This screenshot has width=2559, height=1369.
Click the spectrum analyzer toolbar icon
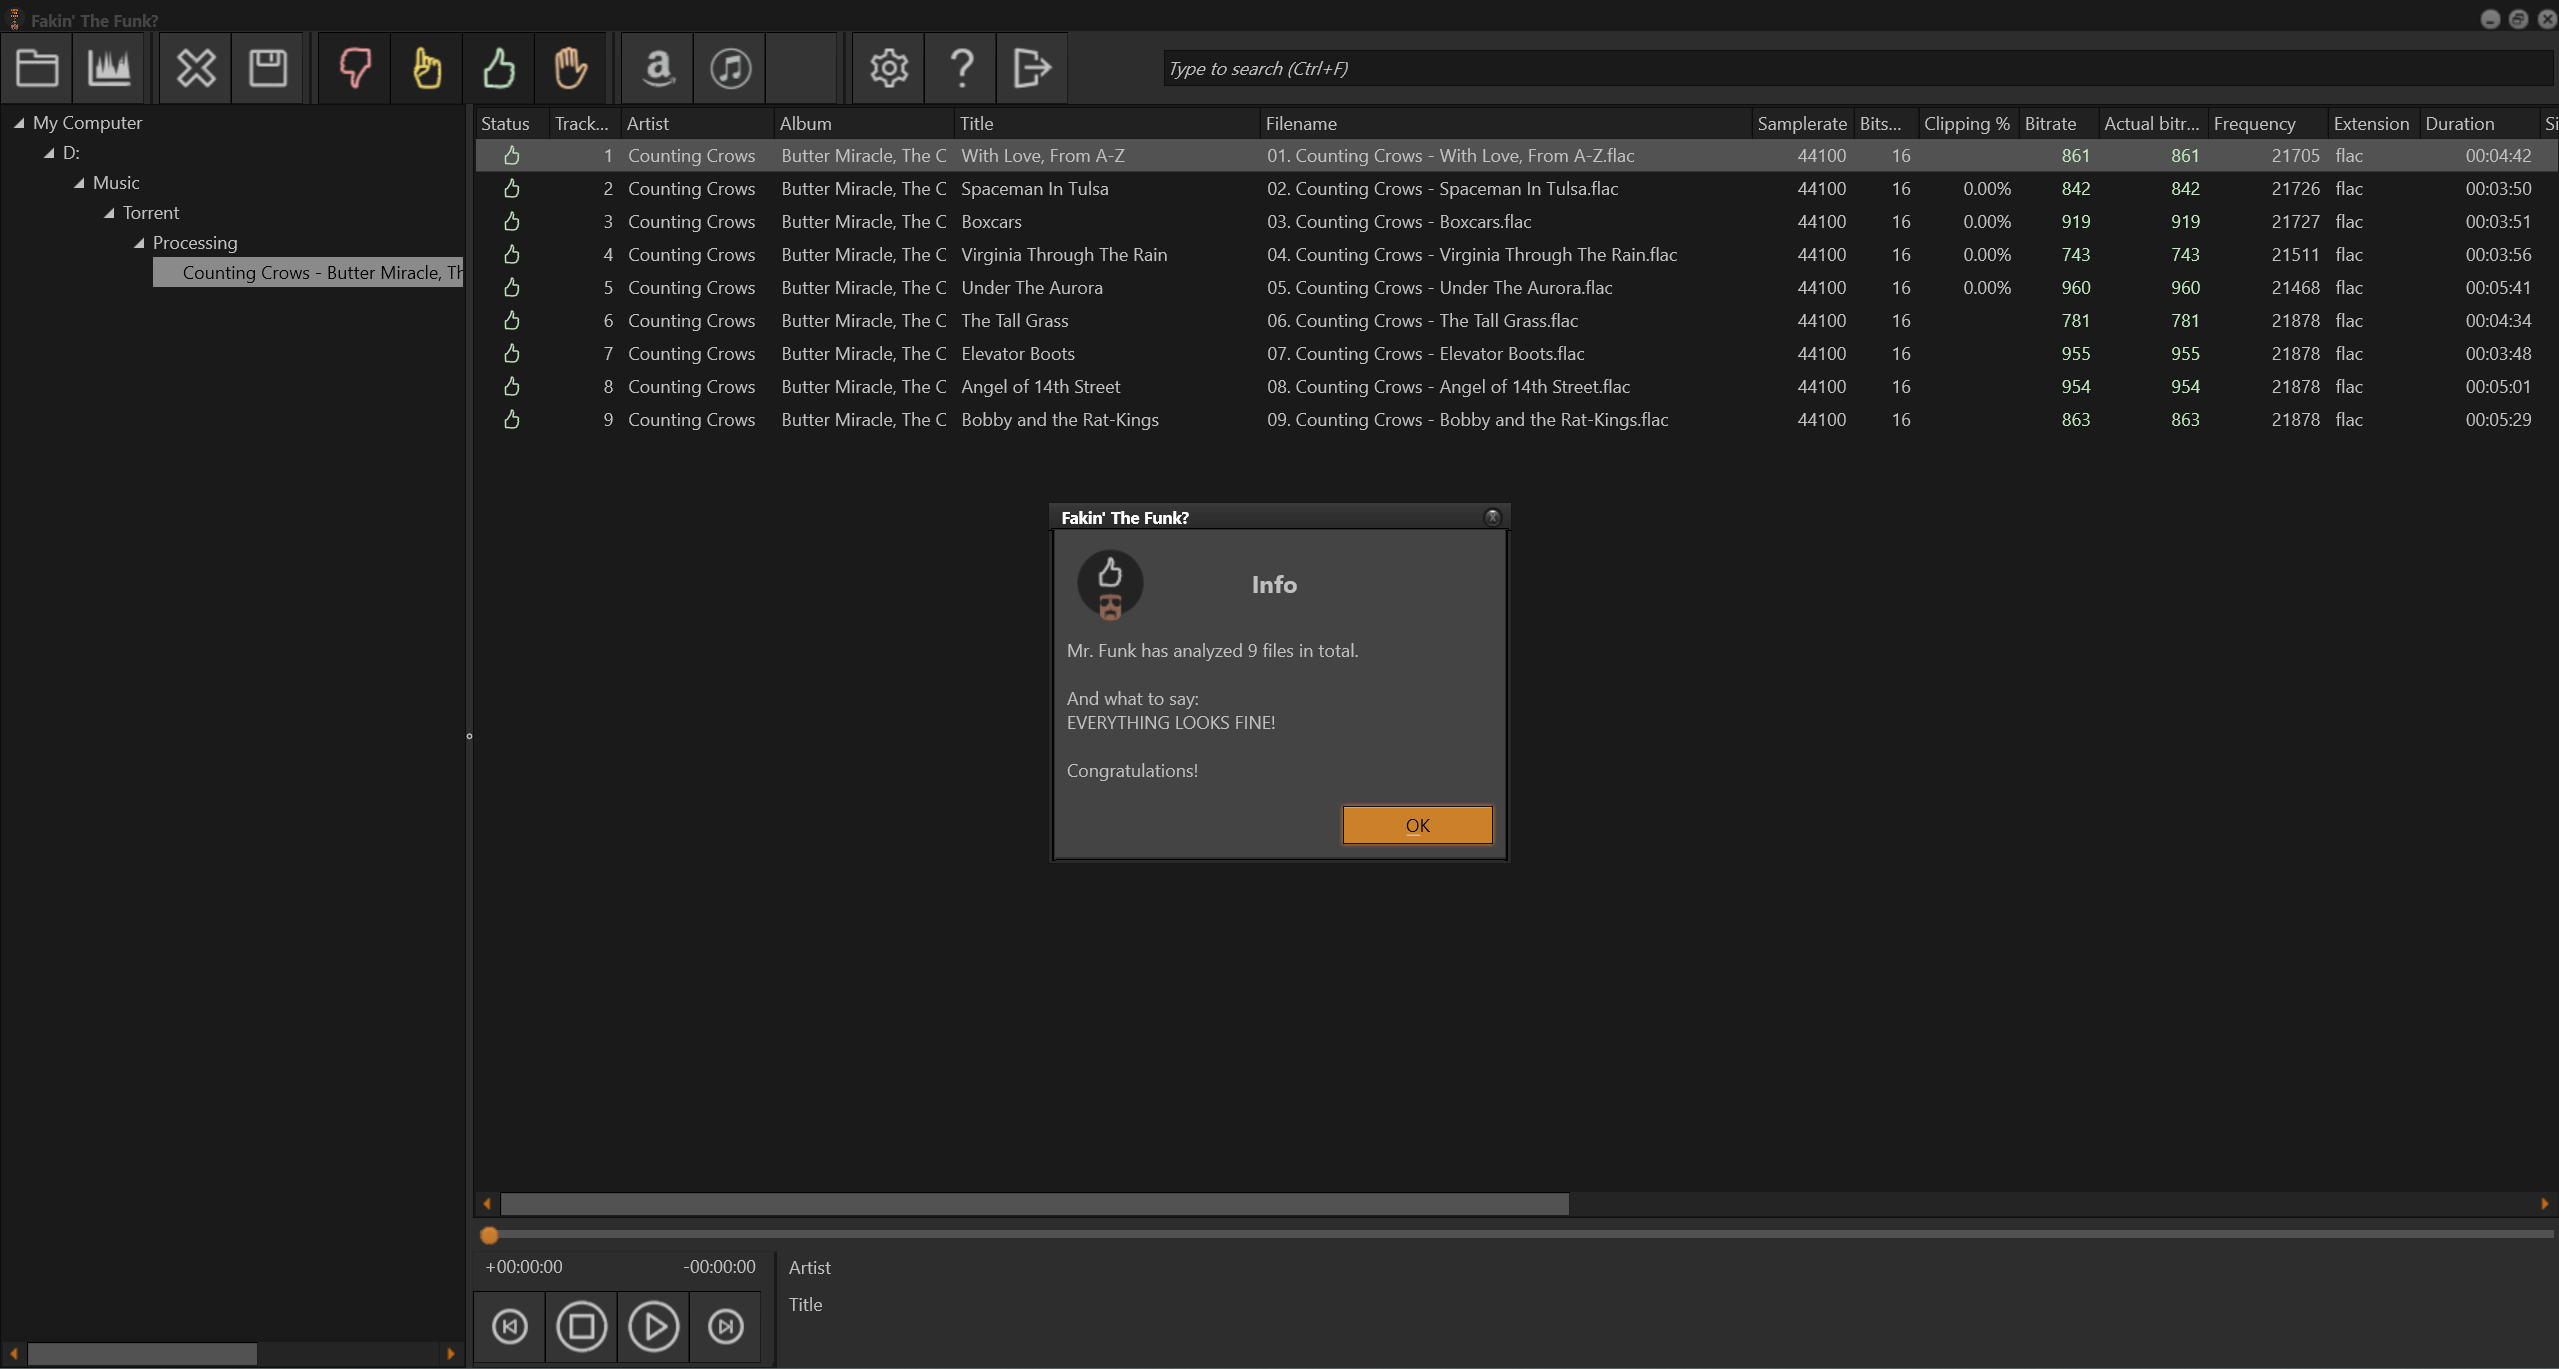[x=109, y=68]
